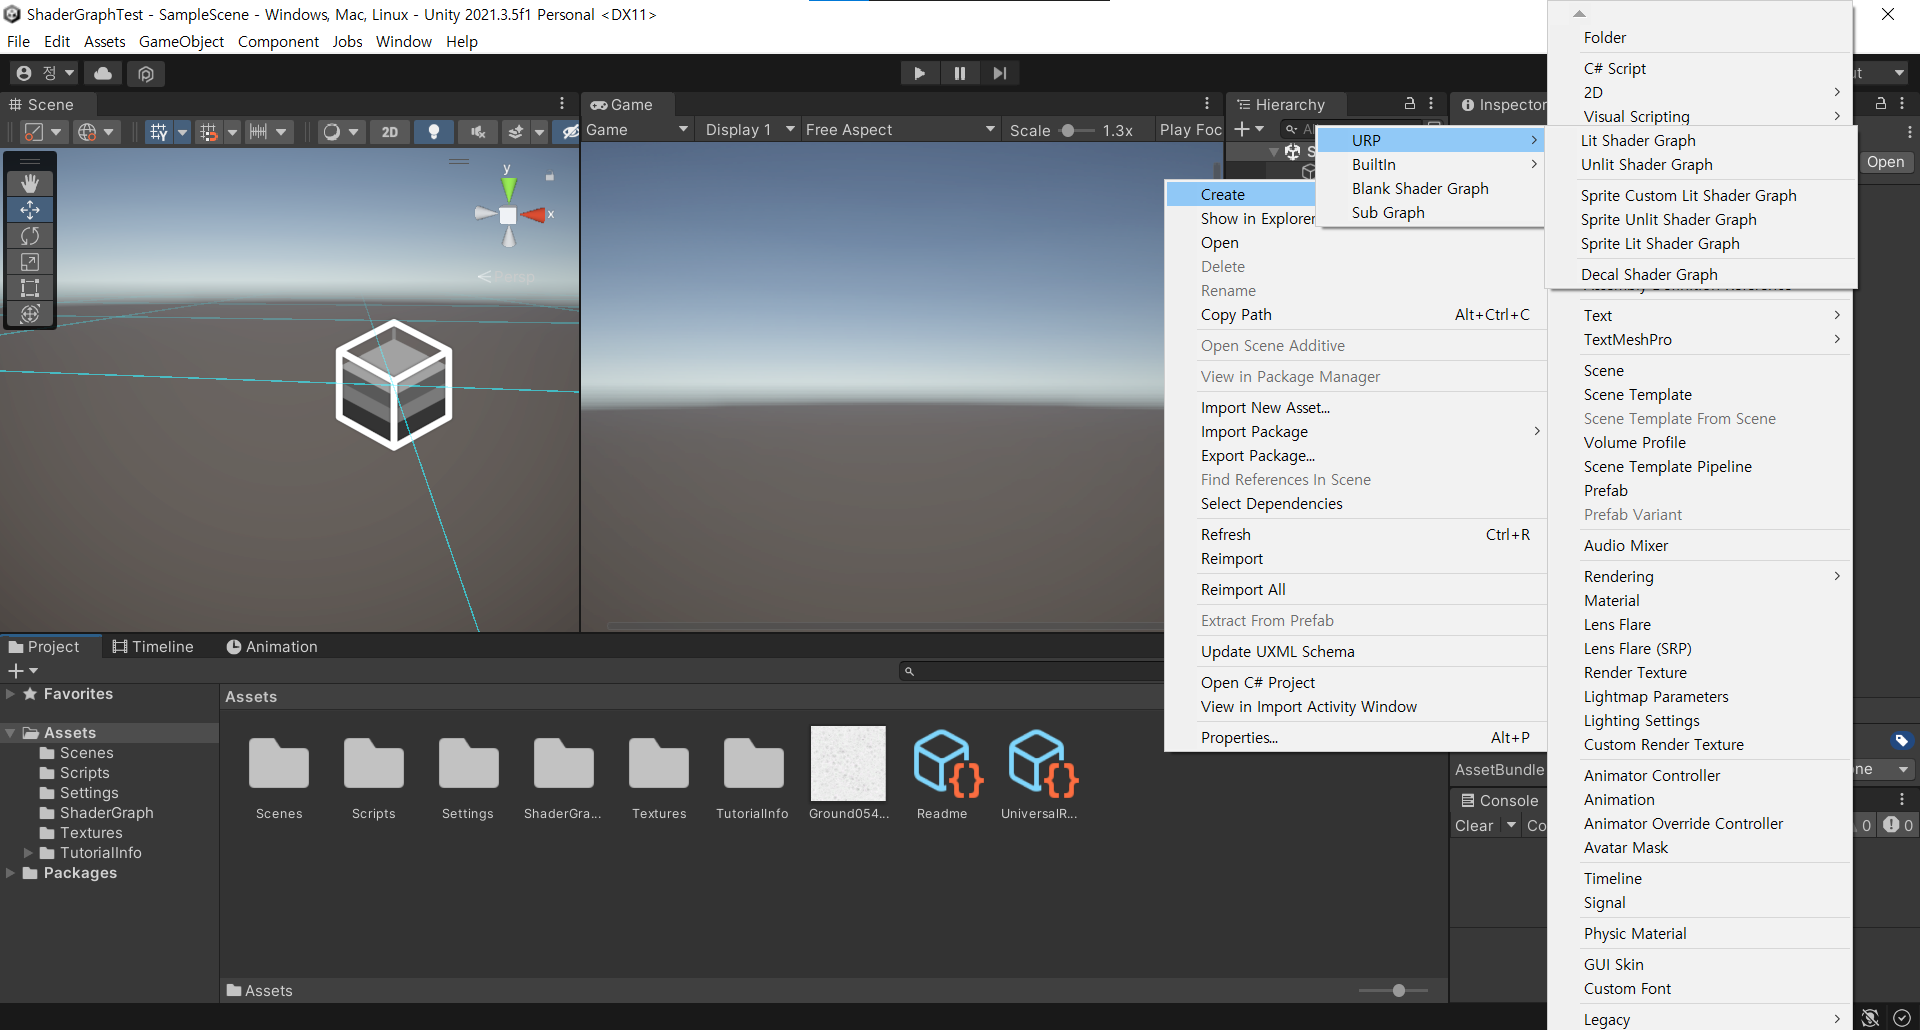Click the draw mode shading sphere icon

click(332, 131)
